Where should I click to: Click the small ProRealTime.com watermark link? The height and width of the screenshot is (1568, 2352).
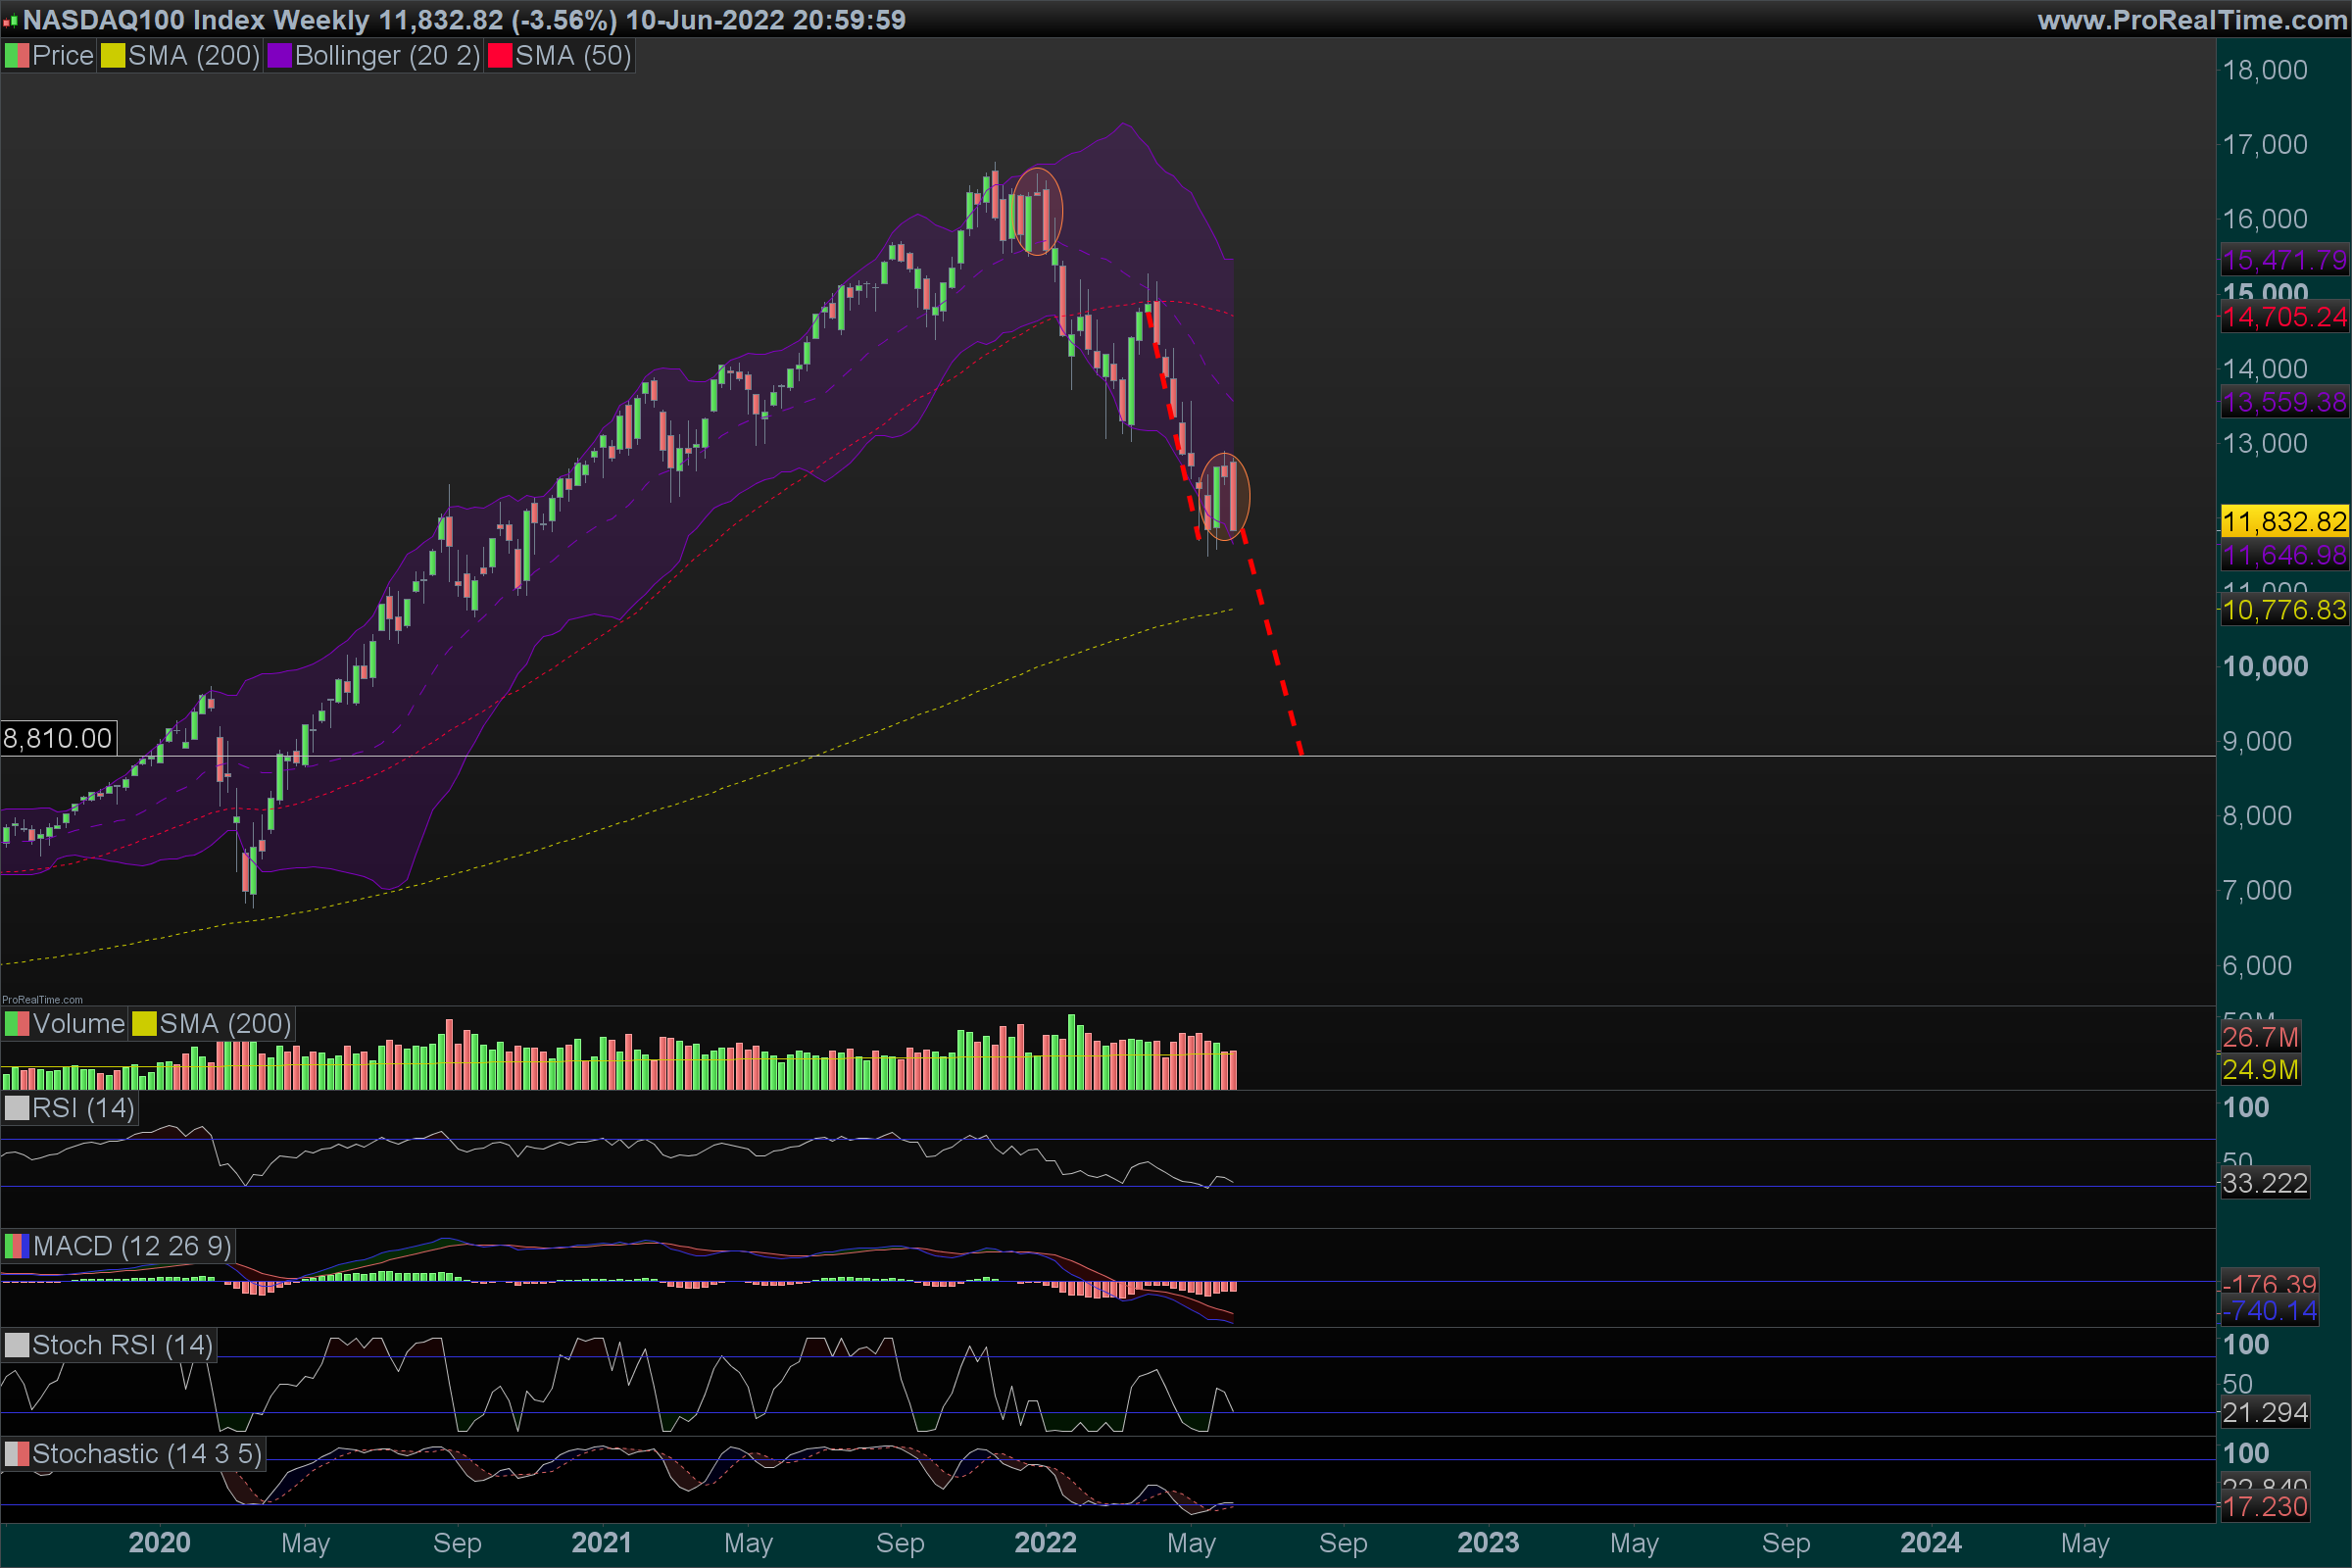[42, 999]
